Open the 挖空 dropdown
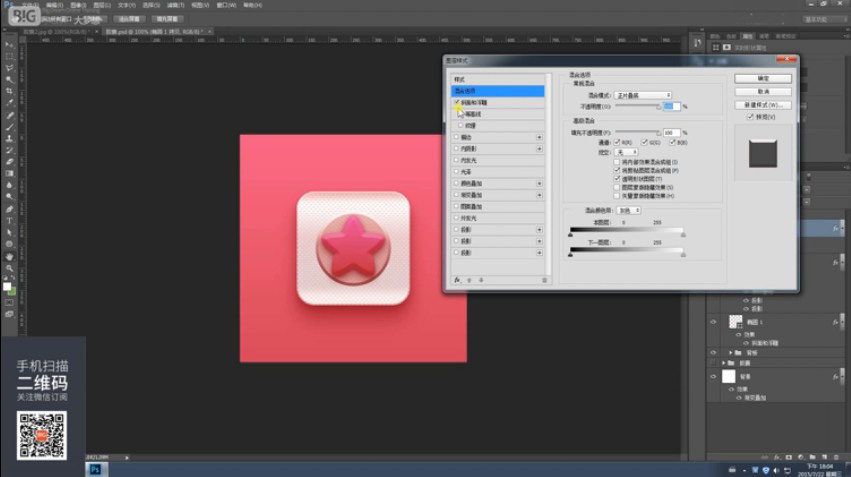This screenshot has height=477, width=851. tap(626, 152)
